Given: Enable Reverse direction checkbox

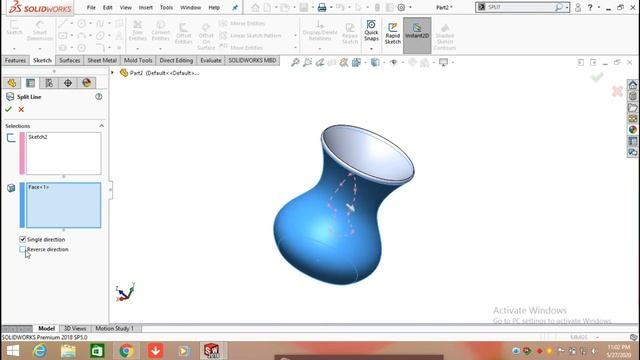Looking at the screenshot, I should pos(22,249).
